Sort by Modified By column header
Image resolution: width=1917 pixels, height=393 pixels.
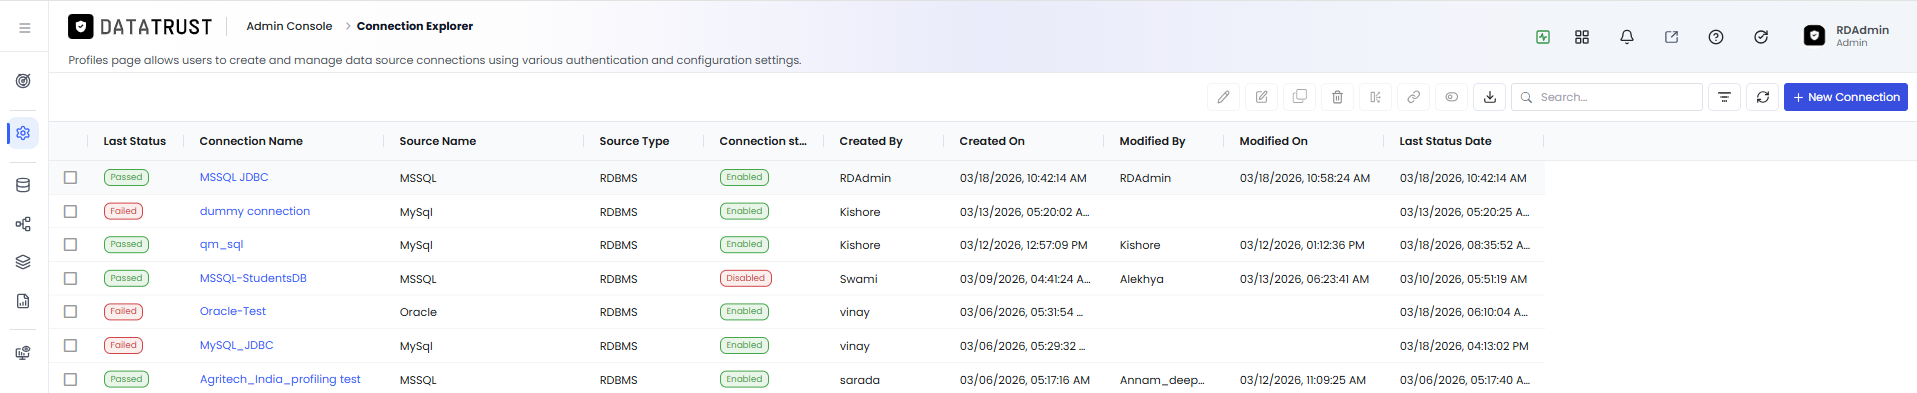(1152, 141)
